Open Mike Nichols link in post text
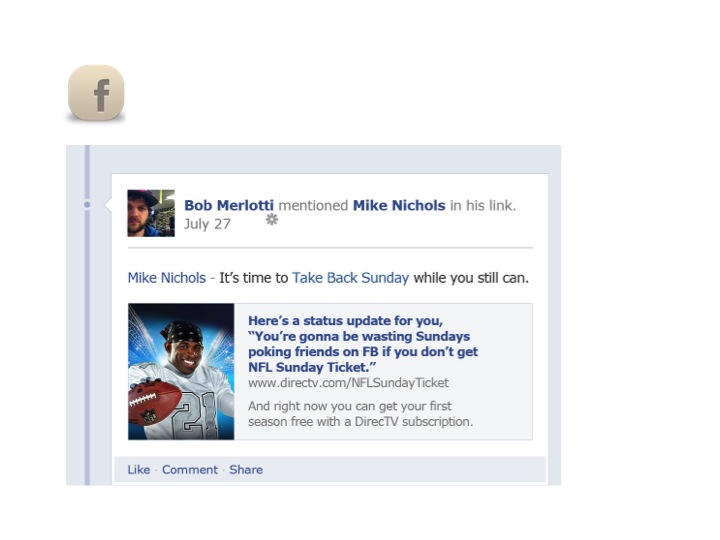The width and height of the screenshot is (720, 540). click(x=167, y=278)
